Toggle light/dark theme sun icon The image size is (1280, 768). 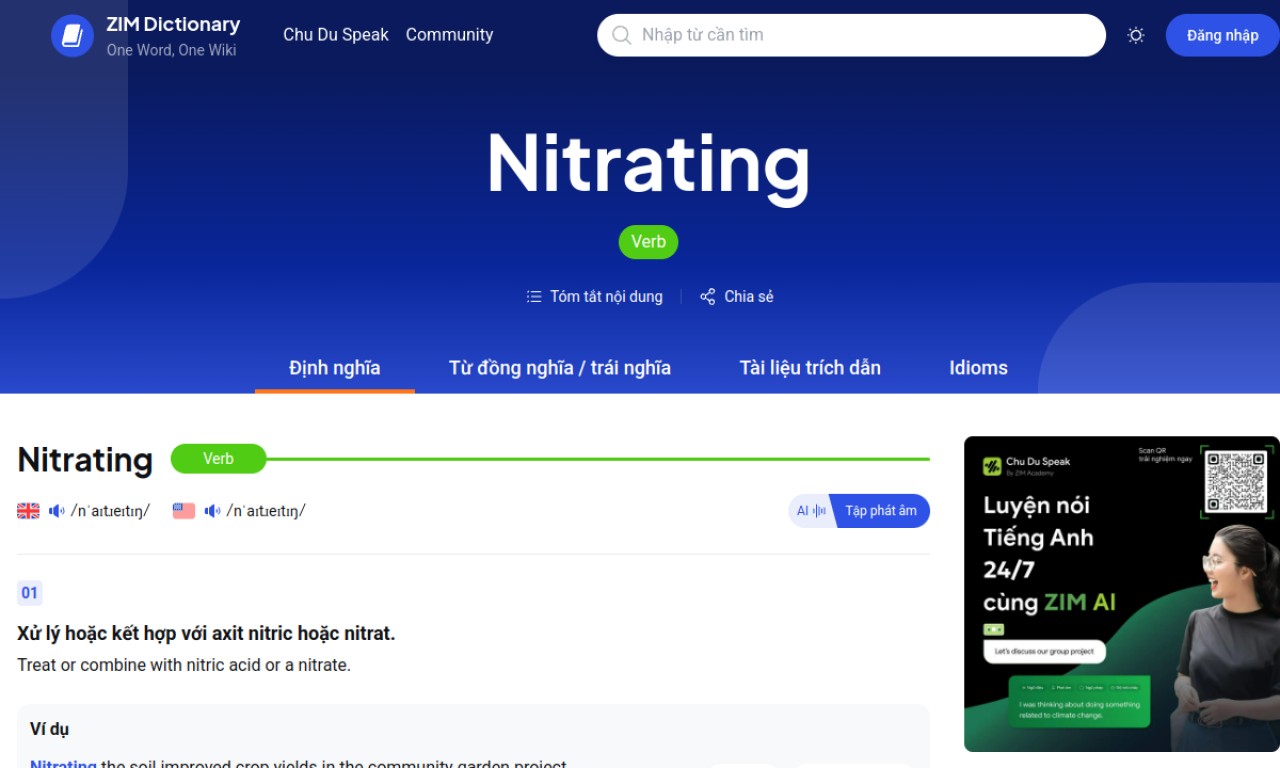click(x=1136, y=35)
